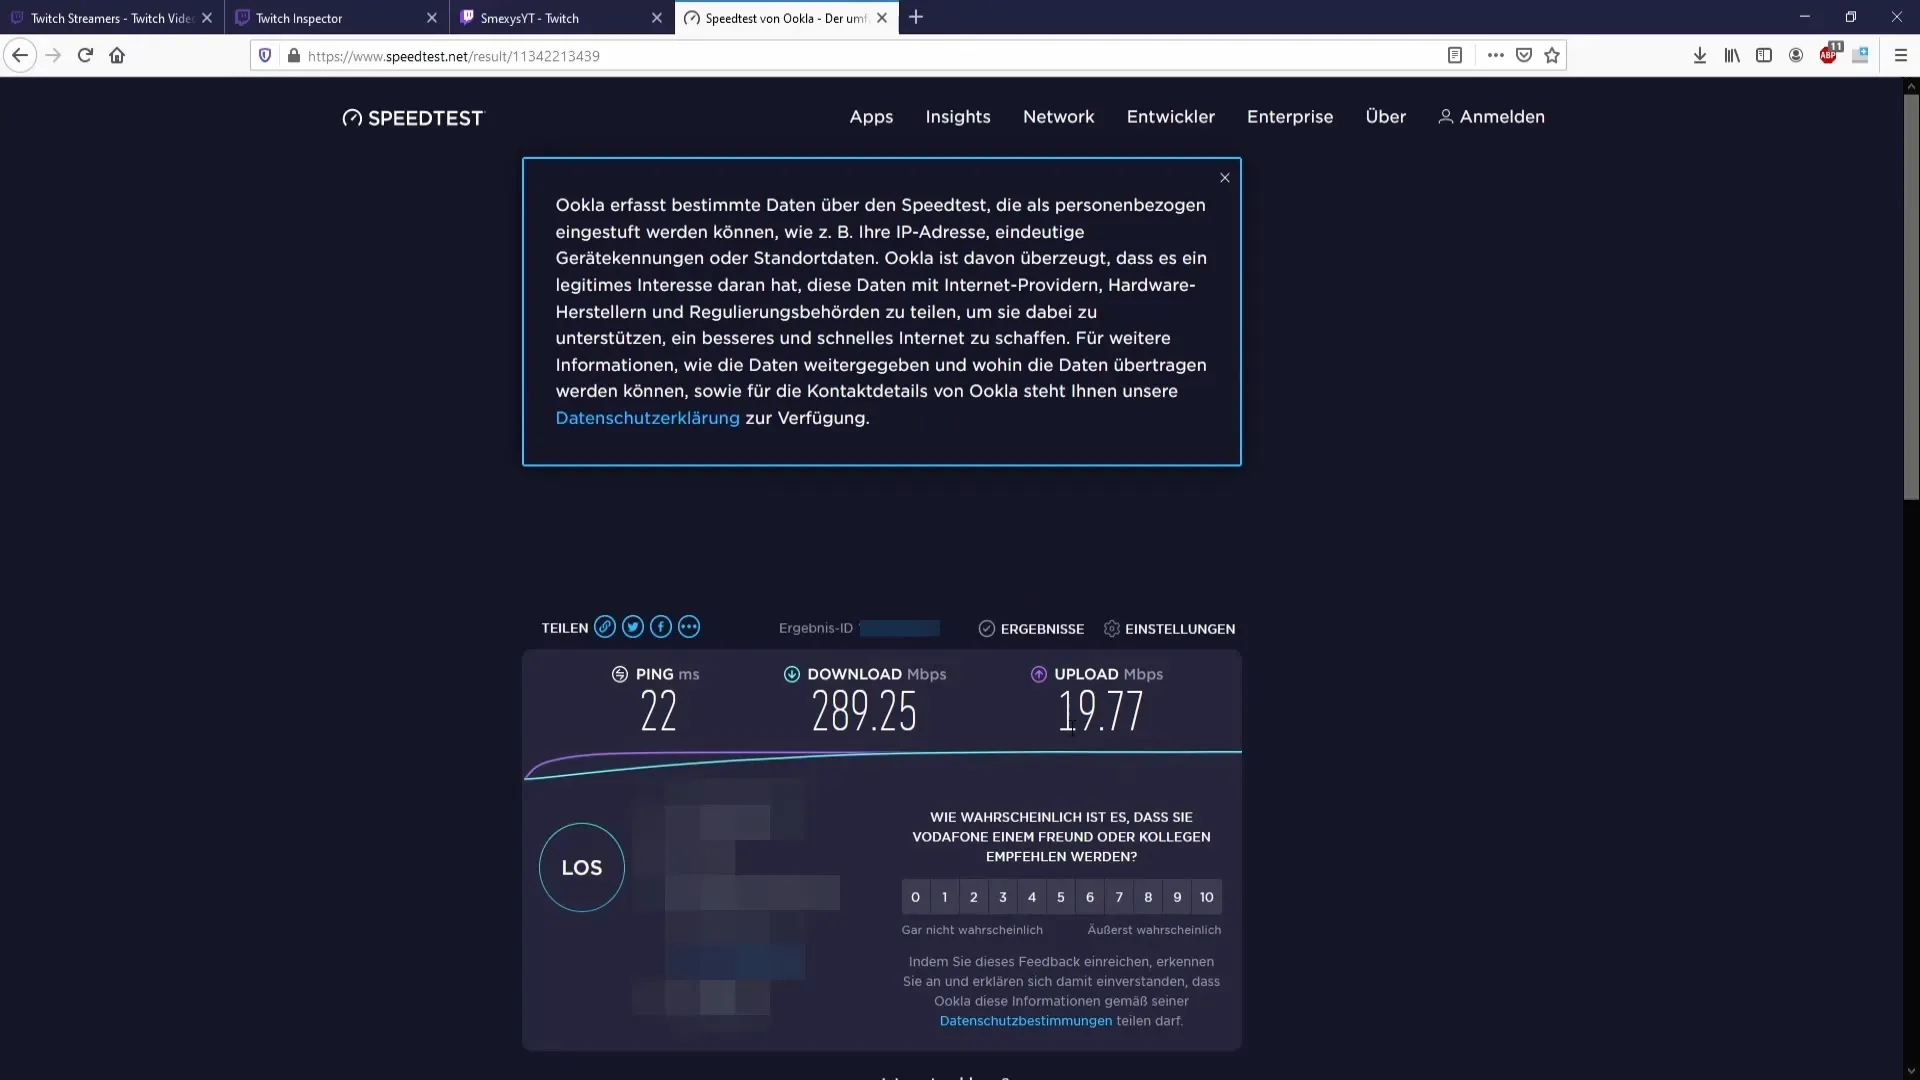Close the Twitch Inspector tab
Viewport: 1920px width, 1080px height.
[x=432, y=18]
